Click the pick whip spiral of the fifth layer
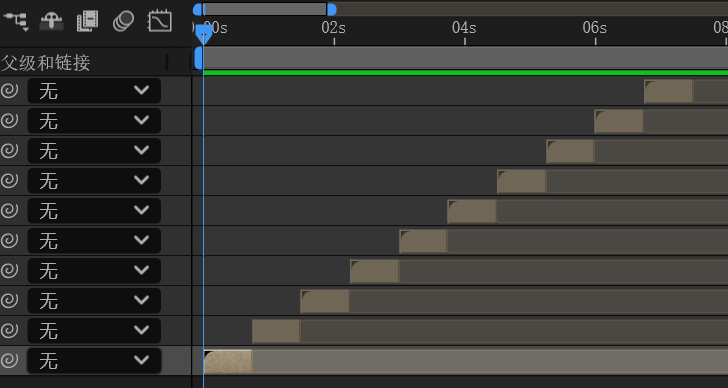728x388 pixels. click(x=9, y=210)
